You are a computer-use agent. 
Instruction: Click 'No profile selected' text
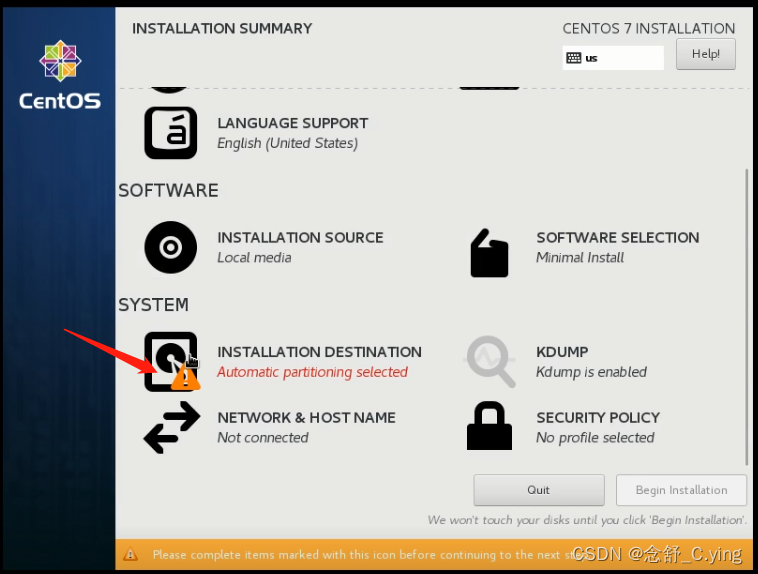click(x=595, y=438)
